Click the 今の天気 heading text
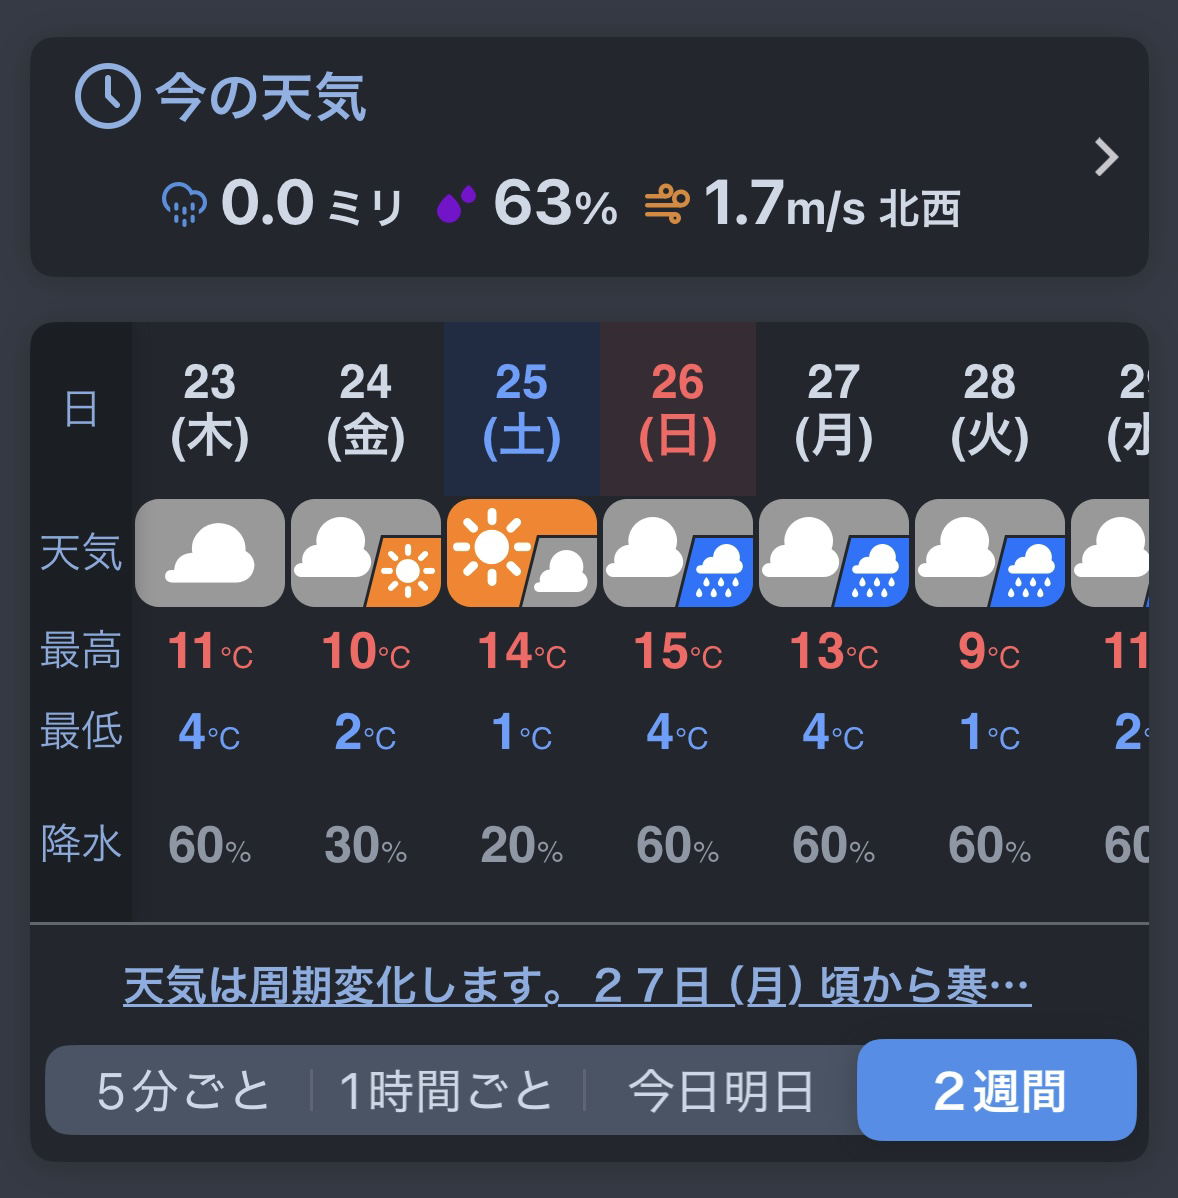Screen dimensions: 1178x1198 coord(261,97)
